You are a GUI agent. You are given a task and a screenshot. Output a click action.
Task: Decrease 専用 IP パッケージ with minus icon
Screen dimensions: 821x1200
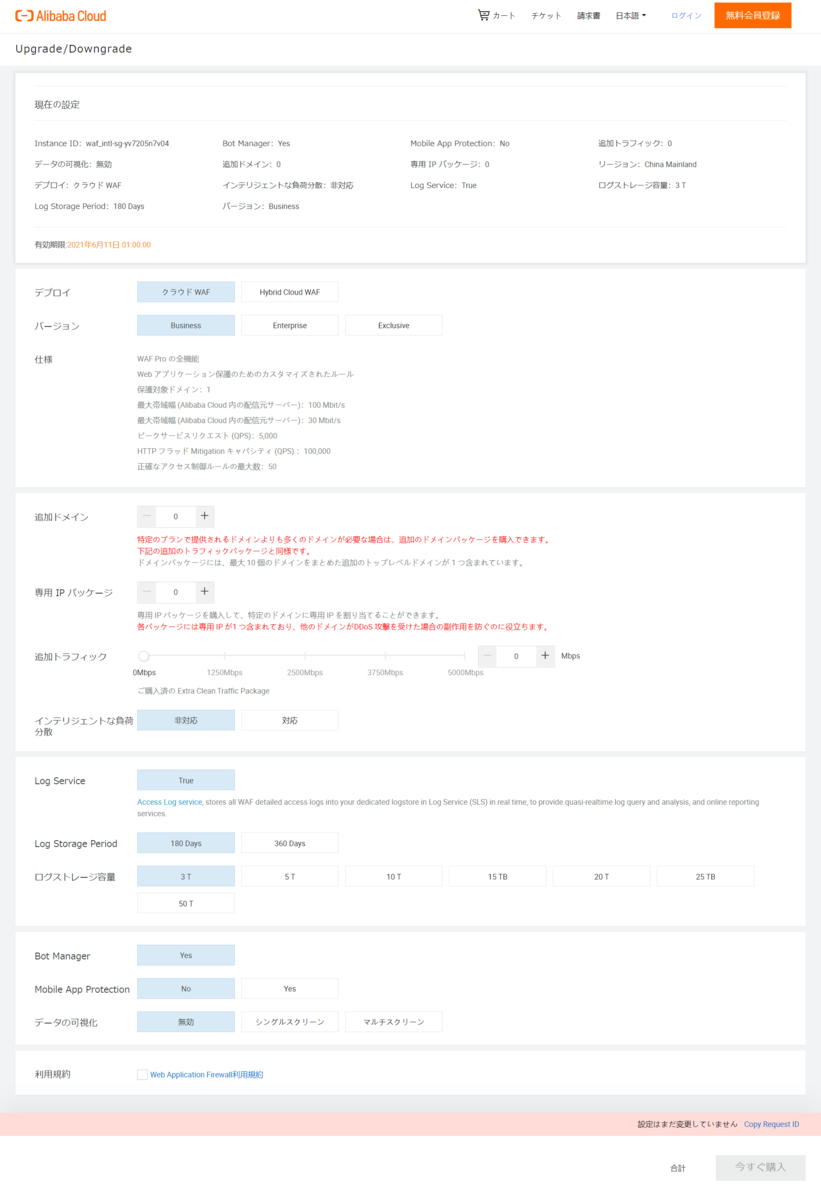(x=147, y=591)
